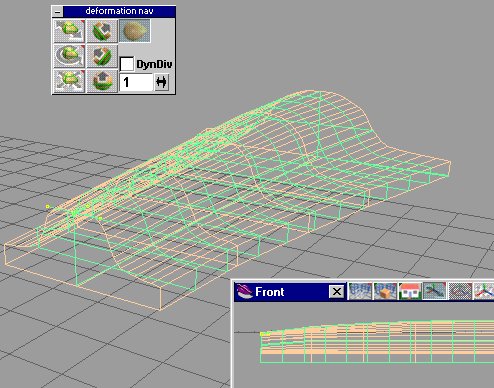Viewport: 494px width, 388px height.
Task: Enable the DynDiv checkbox
Action: click(x=127, y=64)
